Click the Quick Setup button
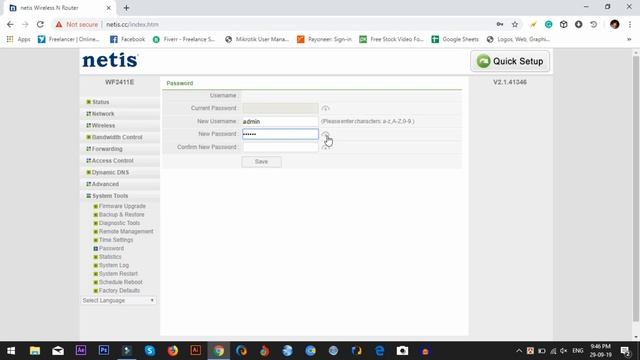Viewport: 640px width, 360px height. click(510, 61)
